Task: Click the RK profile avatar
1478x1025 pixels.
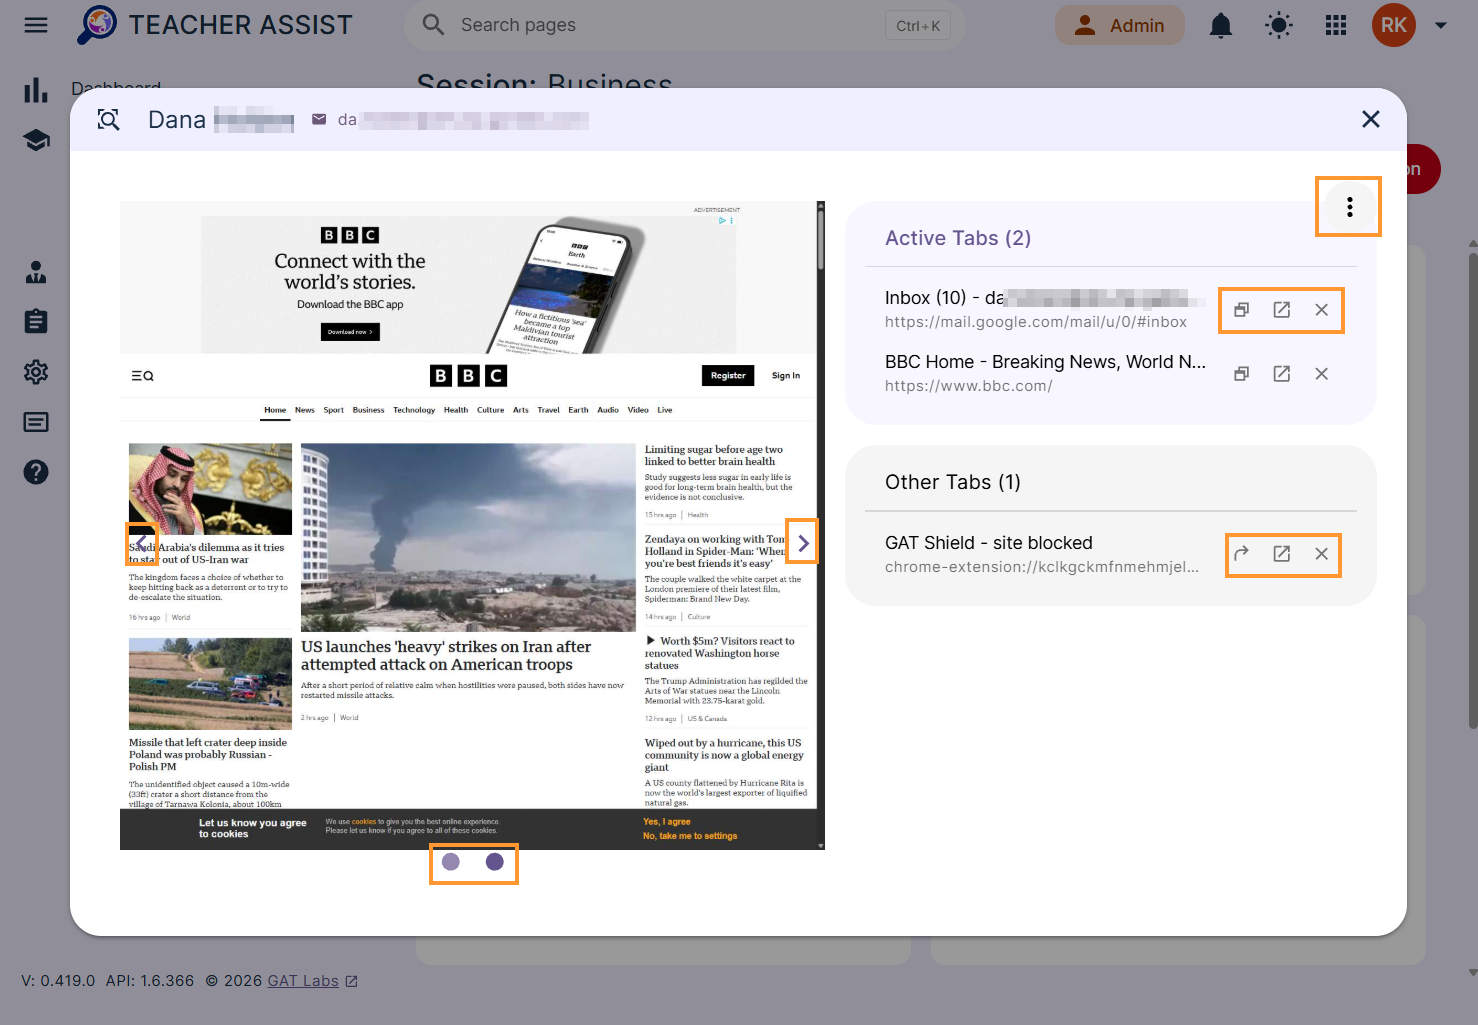Action: (1394, 25)
